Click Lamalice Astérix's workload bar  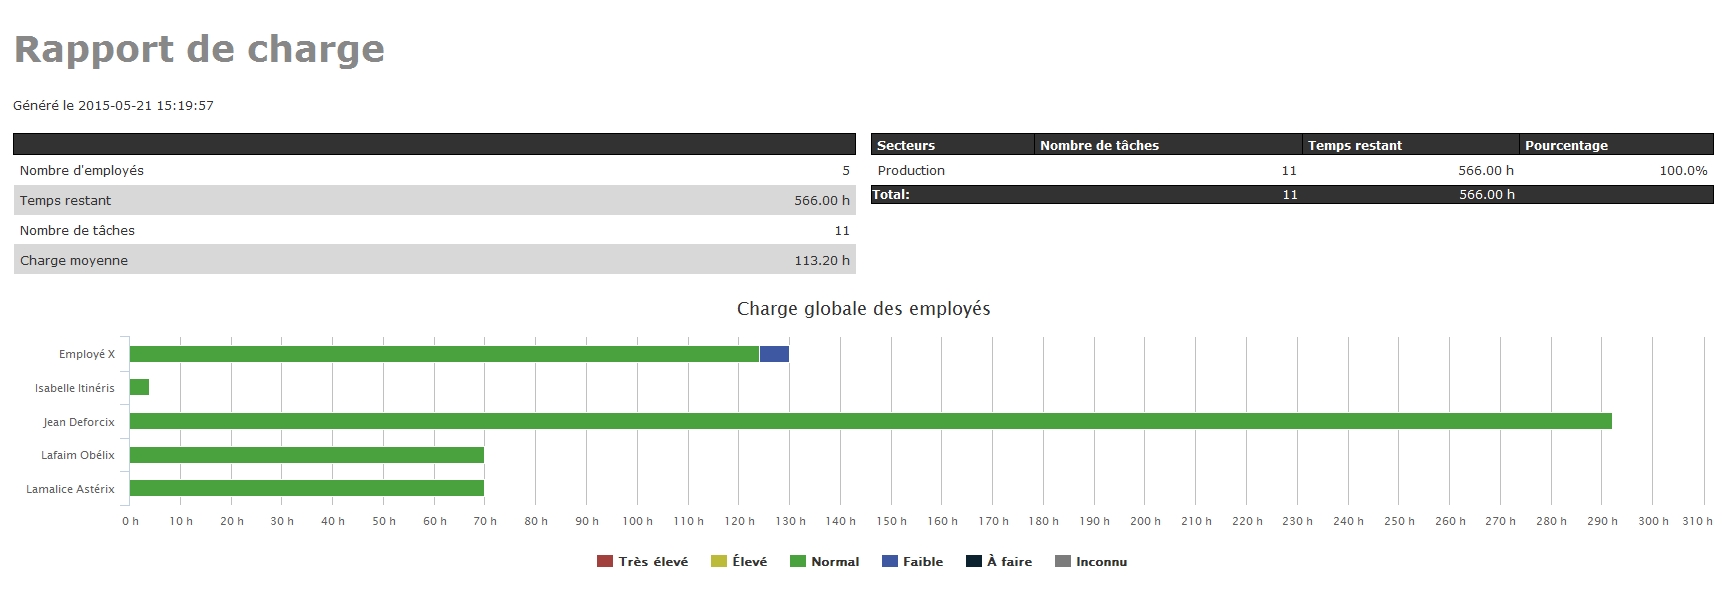306,488
